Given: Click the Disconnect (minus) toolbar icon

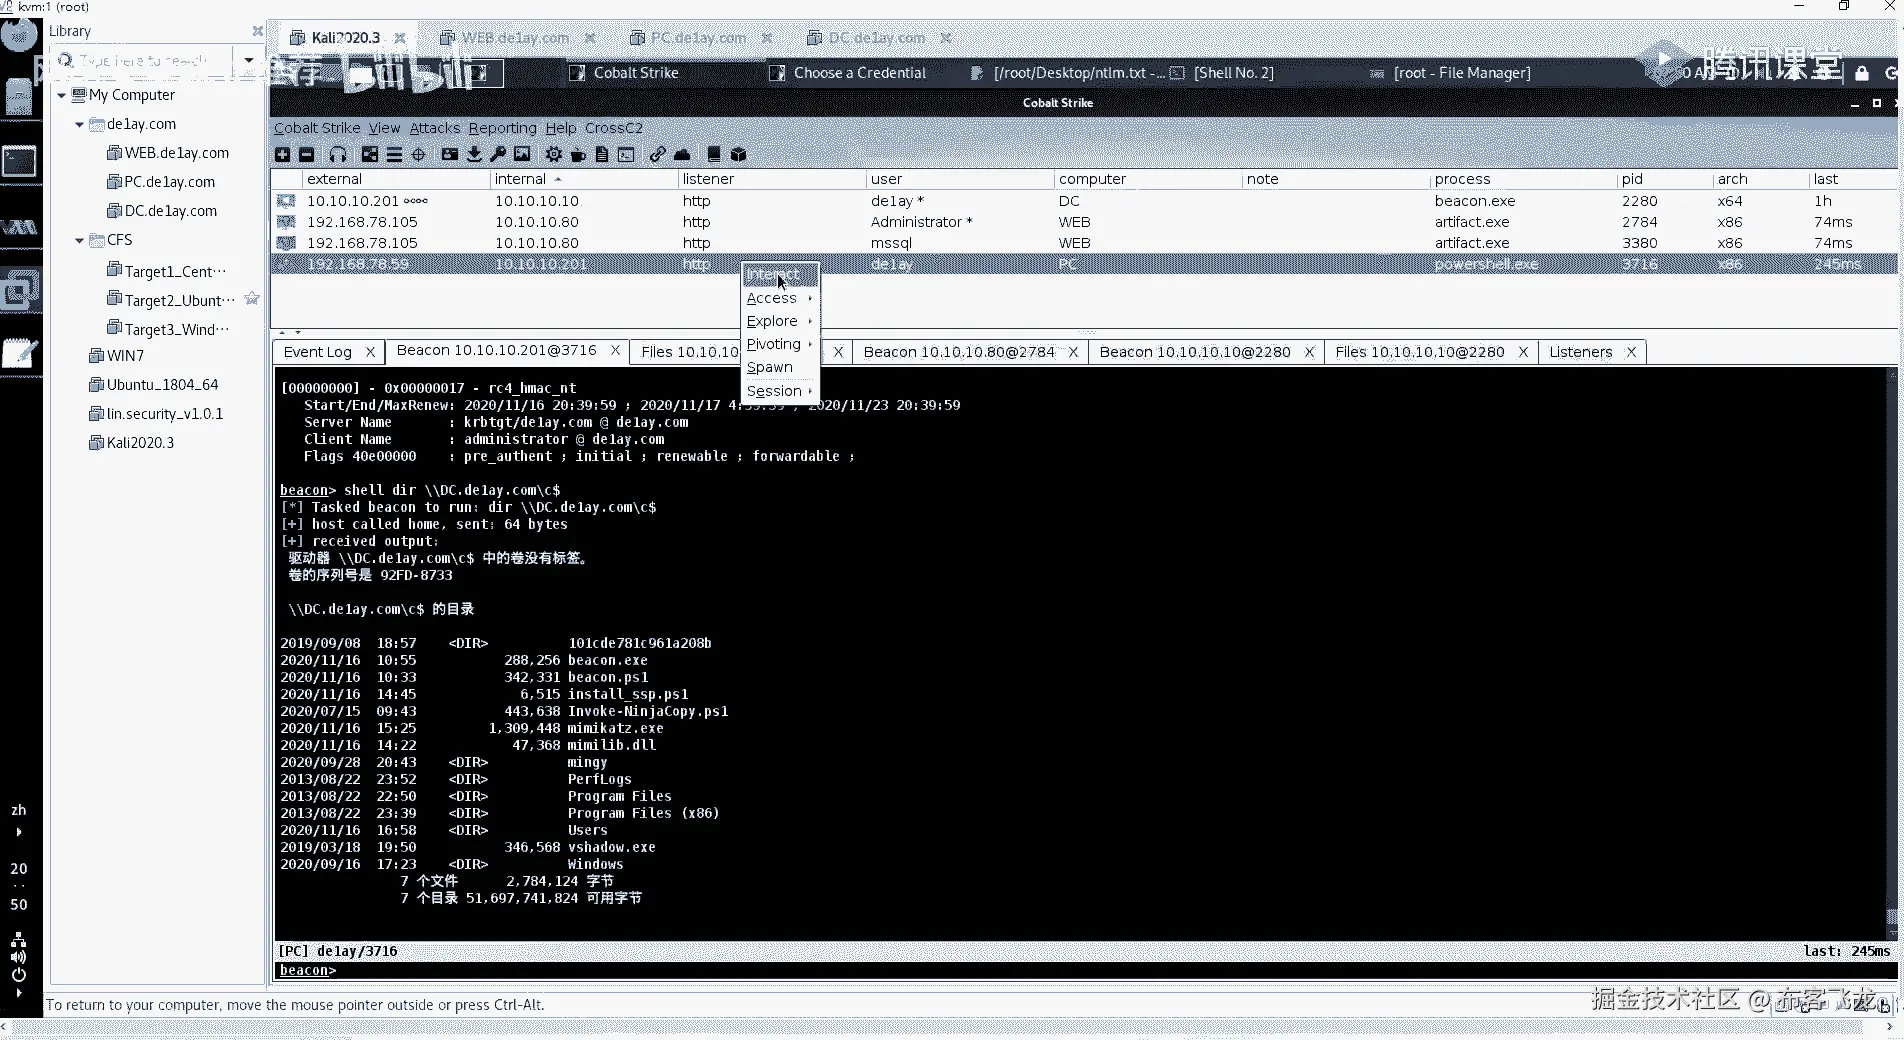Looking at the screenshot, I should 307,154.
